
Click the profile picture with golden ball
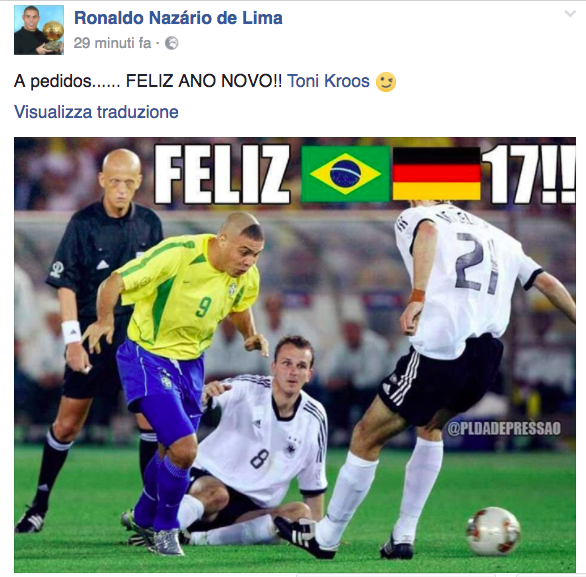point(39,30)
